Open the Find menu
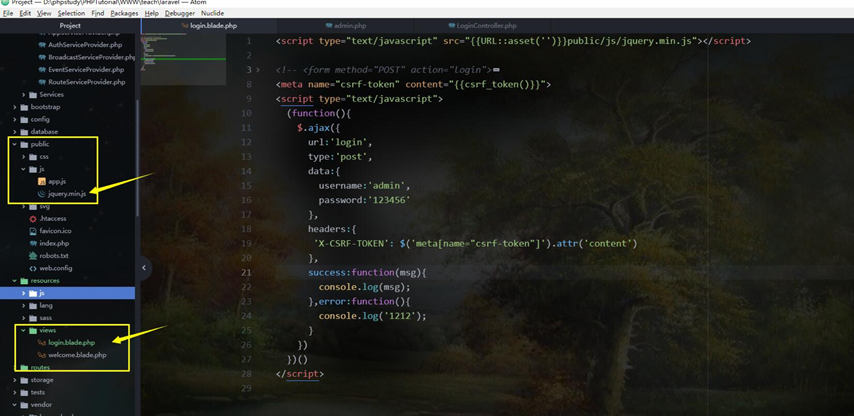854x416 pixels. click(x=98, y=13)
